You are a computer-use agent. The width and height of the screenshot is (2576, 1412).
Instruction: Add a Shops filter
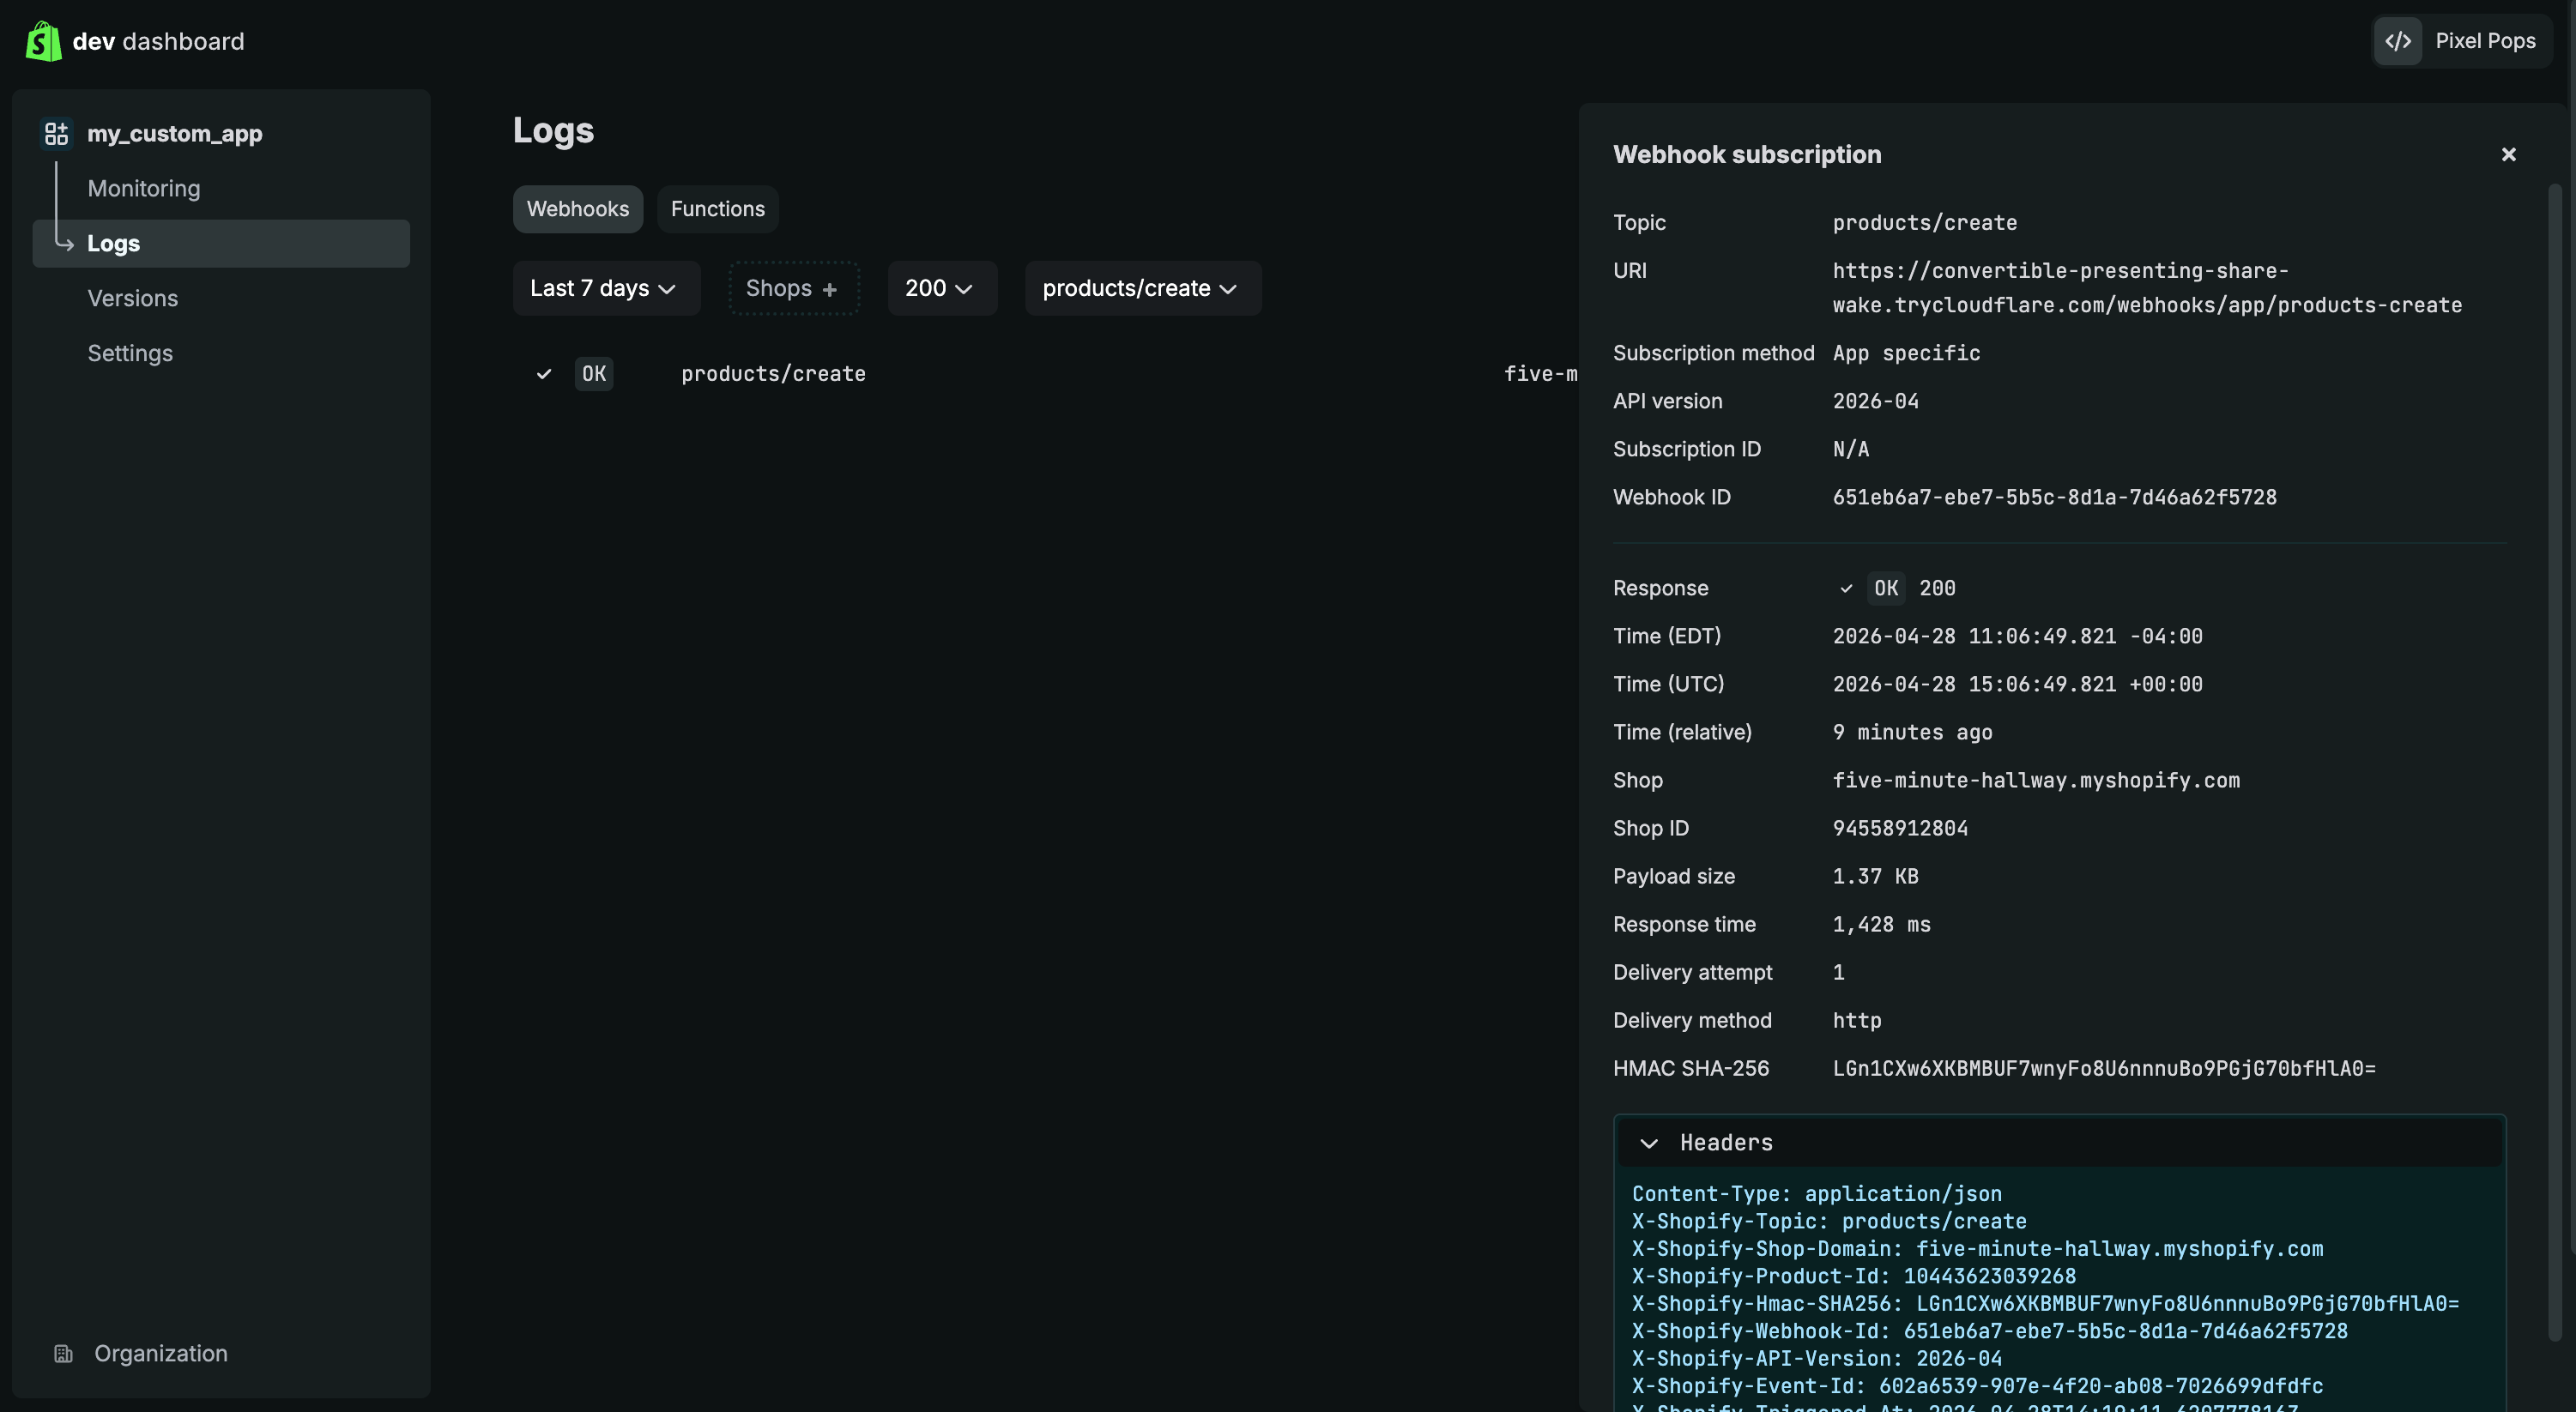(x=793, y=288)
